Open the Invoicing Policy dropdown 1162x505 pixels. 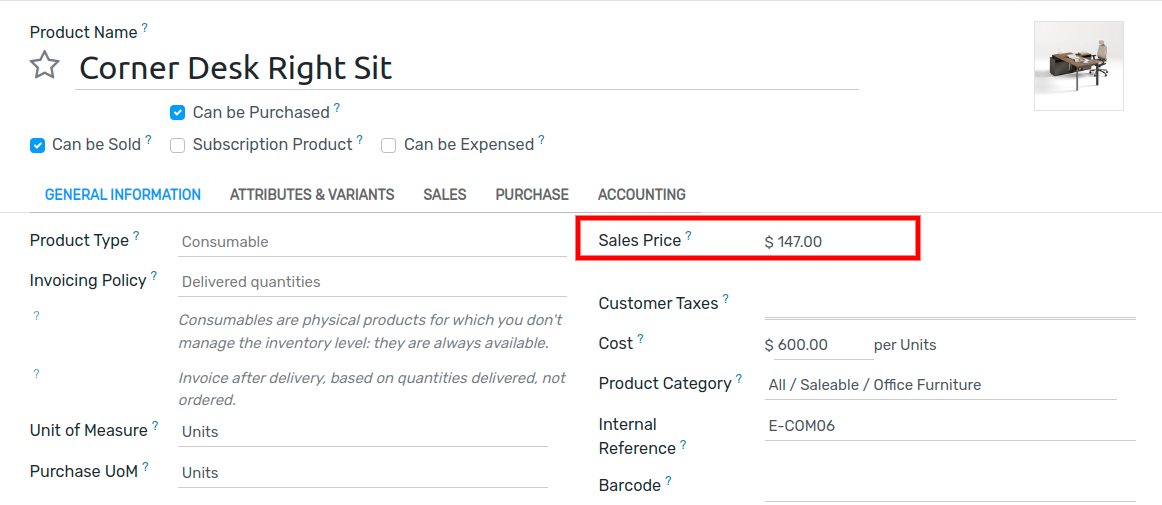[x=372, y=282]
